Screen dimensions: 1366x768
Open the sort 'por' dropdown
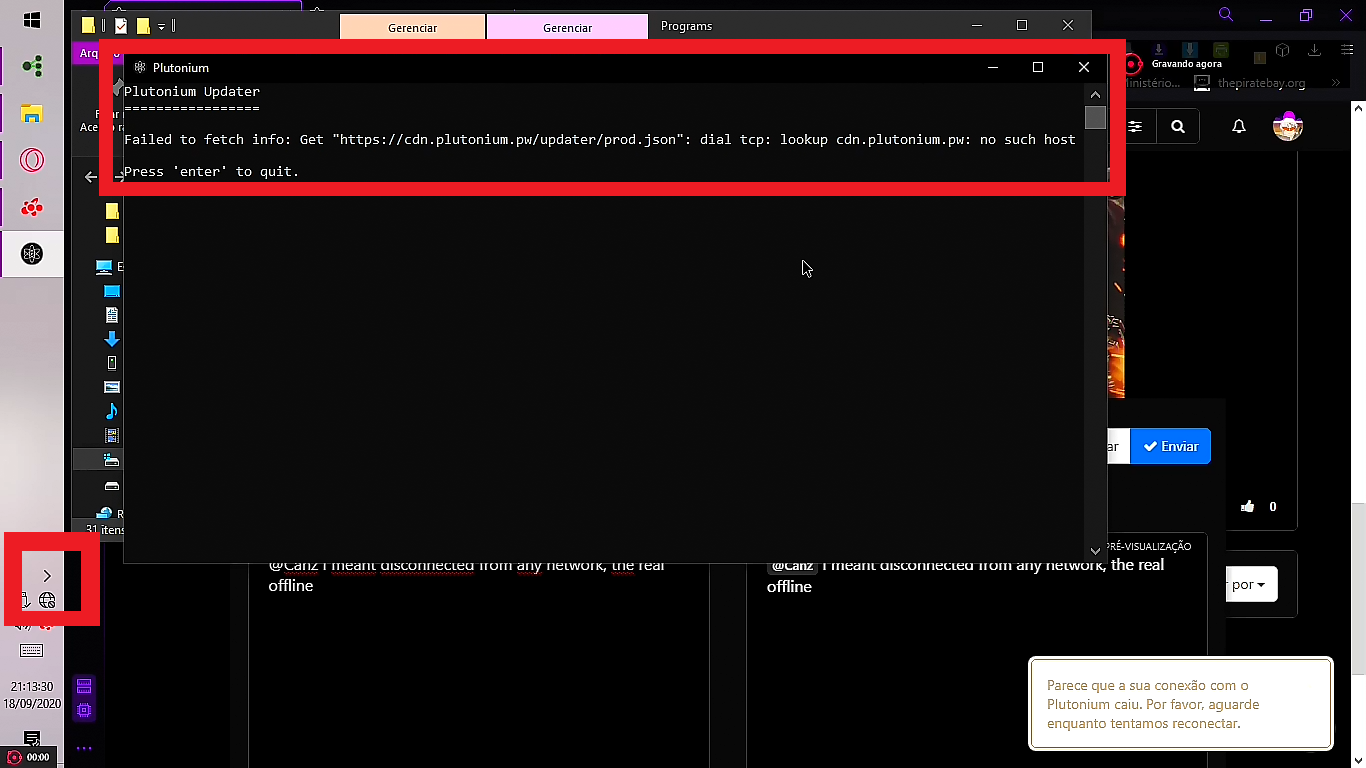click(x=1251, y=585)
